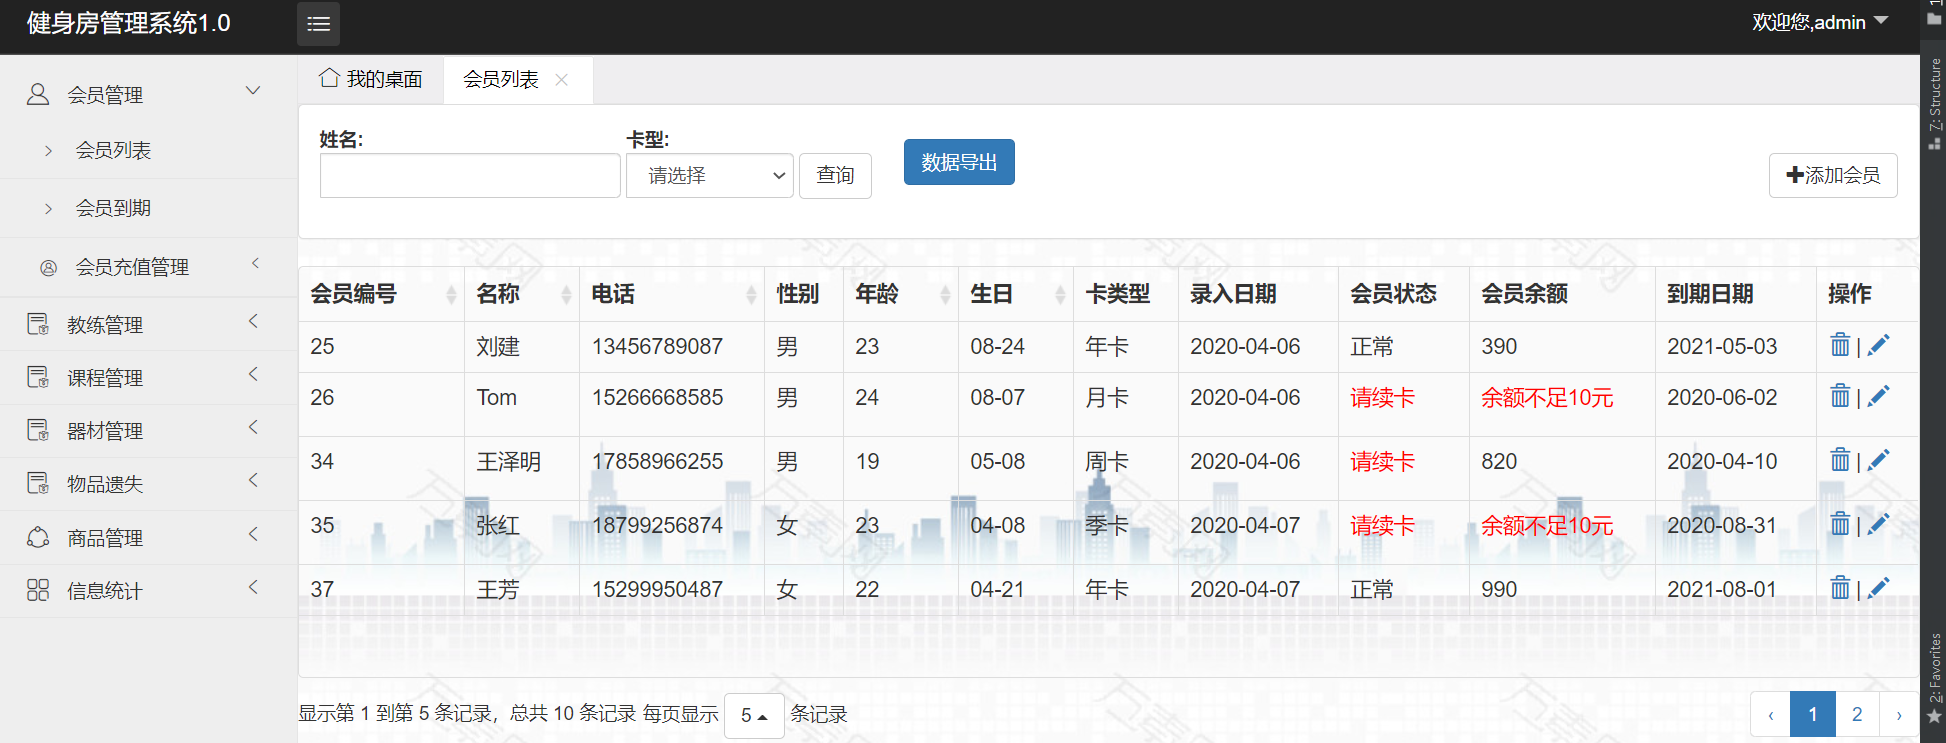Edit member Tom with pencil icon

pos(1878,397)
